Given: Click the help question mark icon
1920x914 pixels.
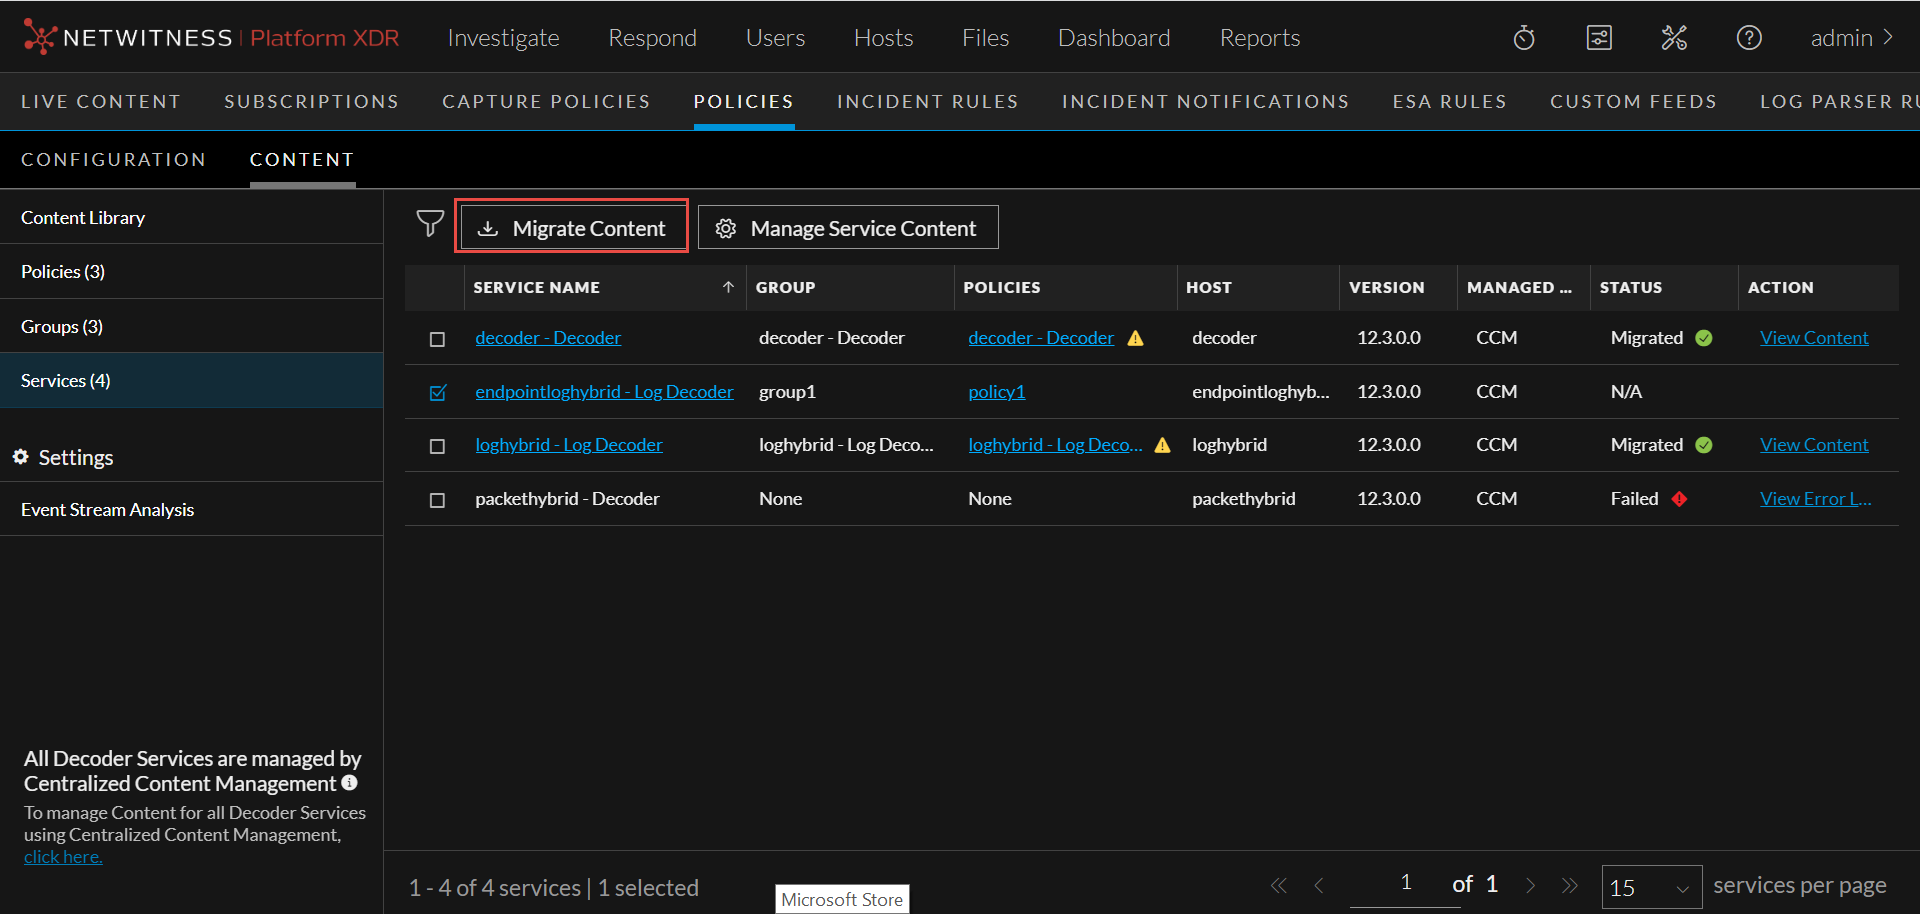Looking at the screenshot, I should click(x=1749, y=38).
